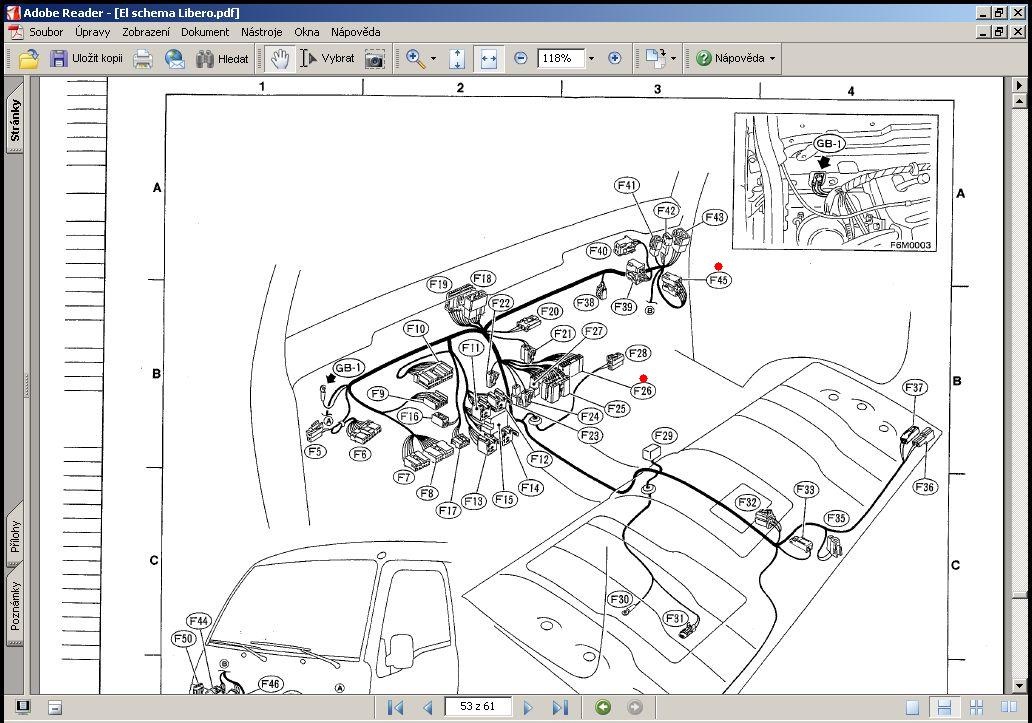Zoom out with the minus button

pos(520,58)
